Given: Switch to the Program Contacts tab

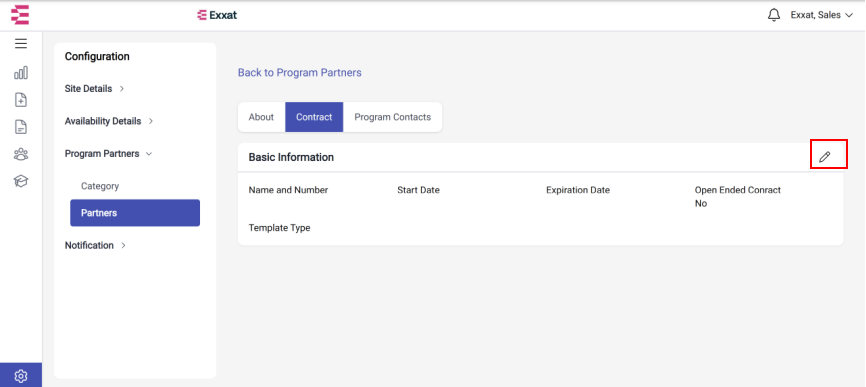Looking at the screenshot, I should [393, 117].
